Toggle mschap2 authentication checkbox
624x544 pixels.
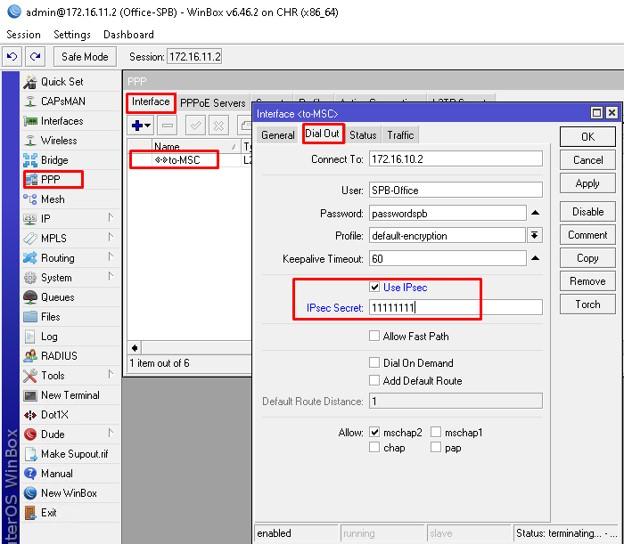click(x=374, y=432)
